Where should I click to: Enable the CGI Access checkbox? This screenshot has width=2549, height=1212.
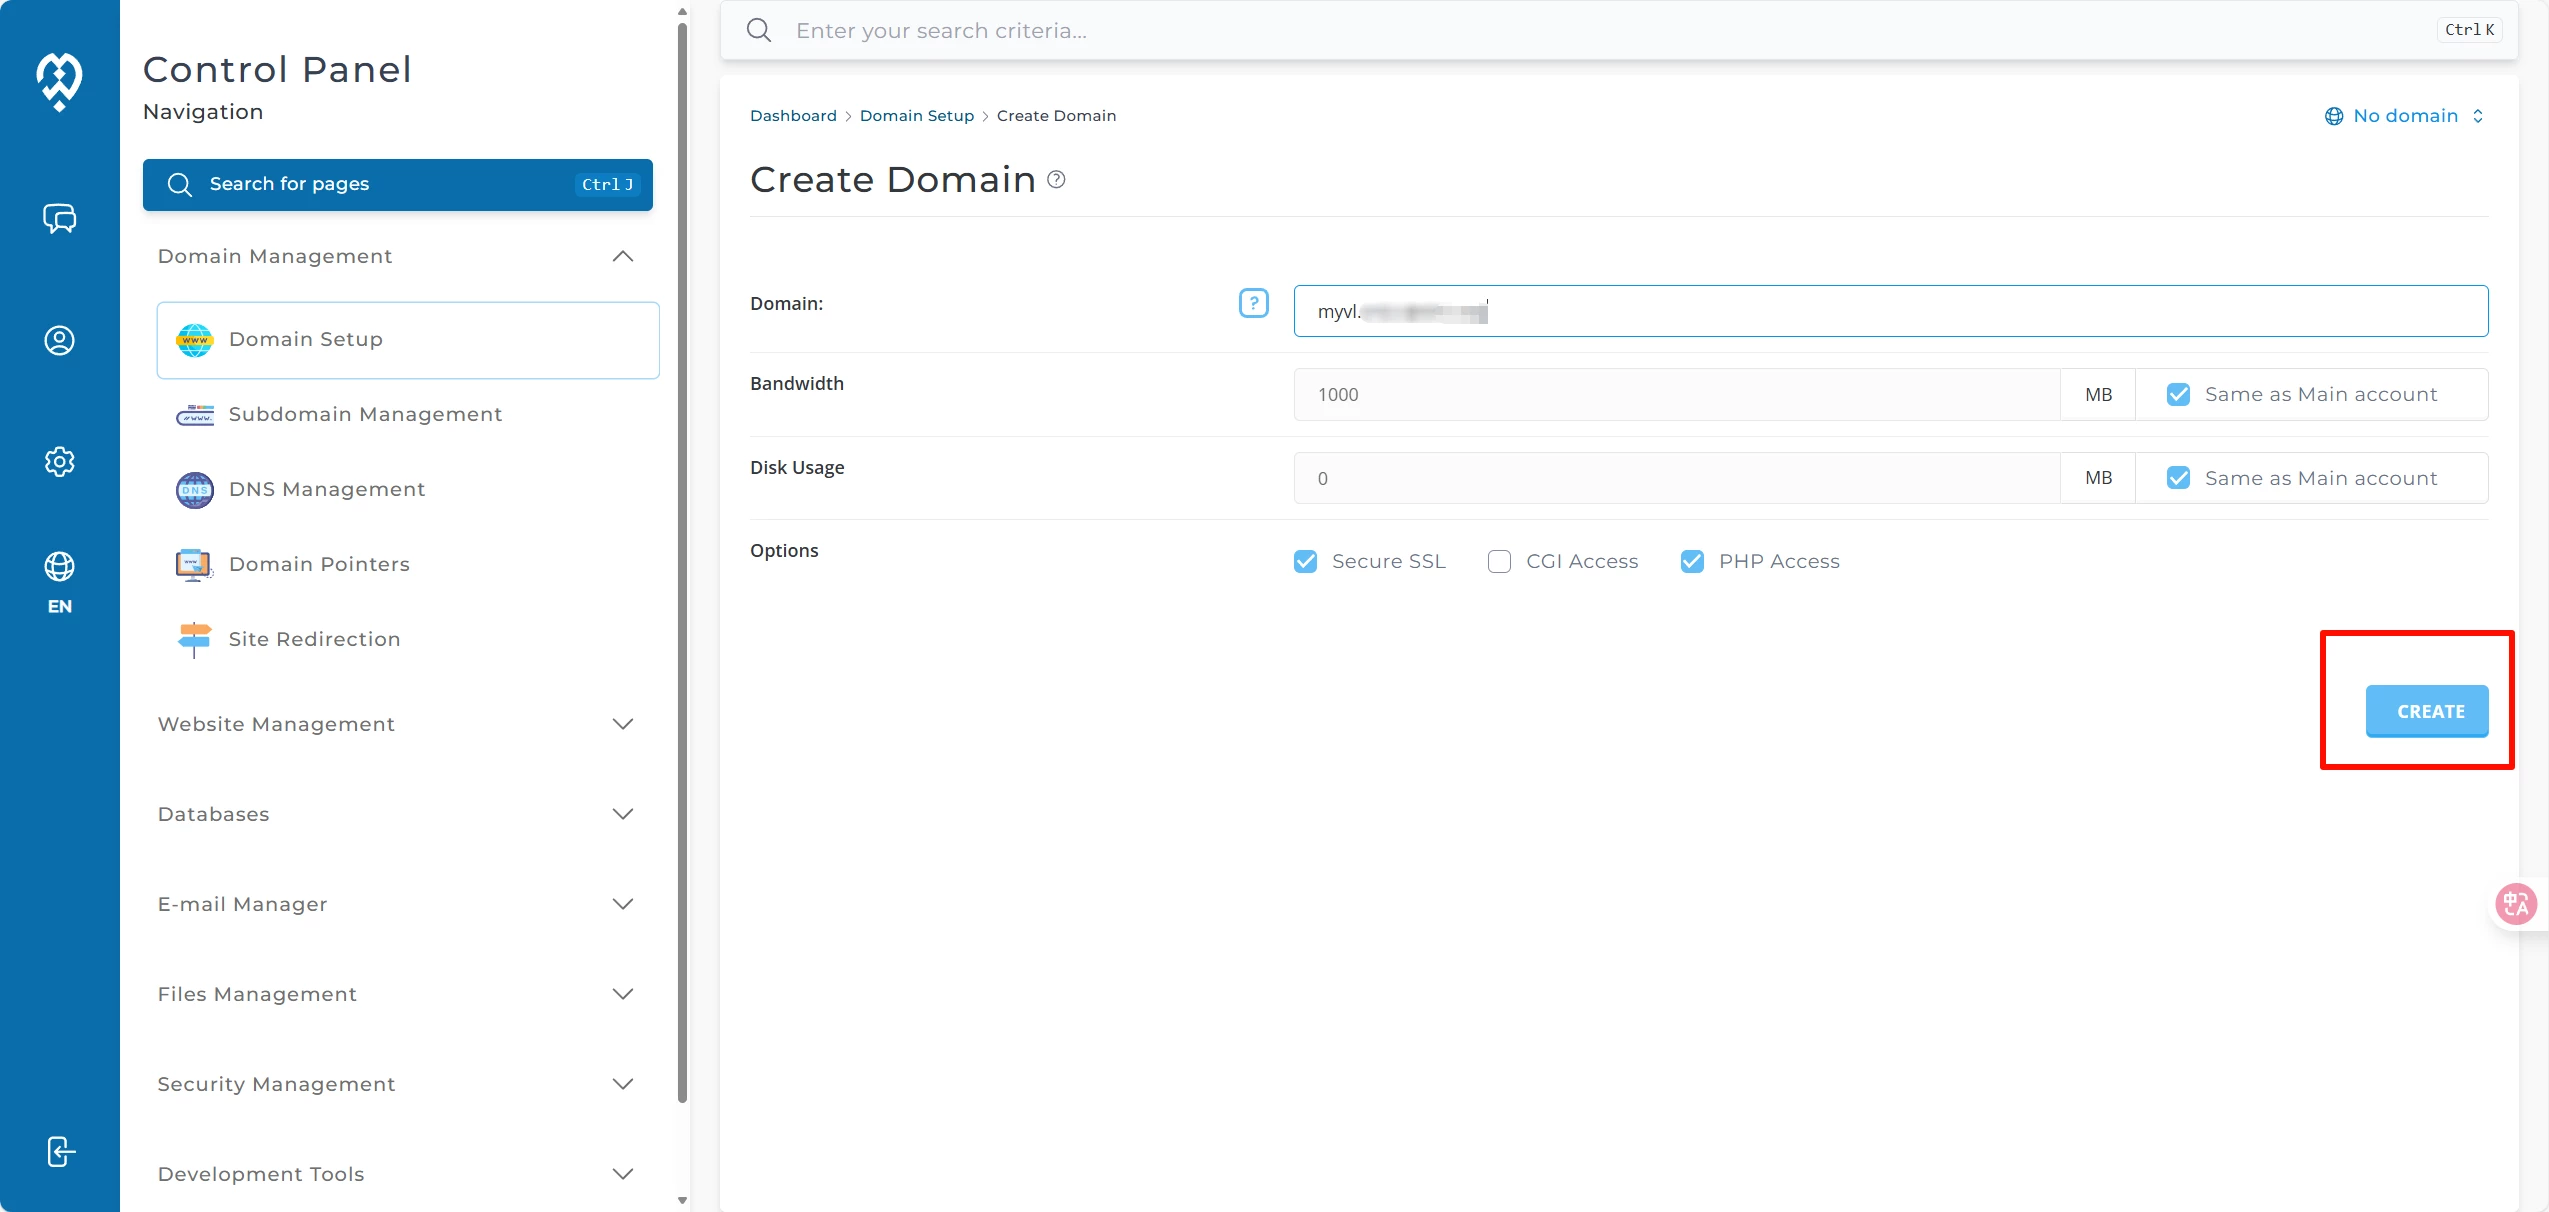(x=1499, y=562)
